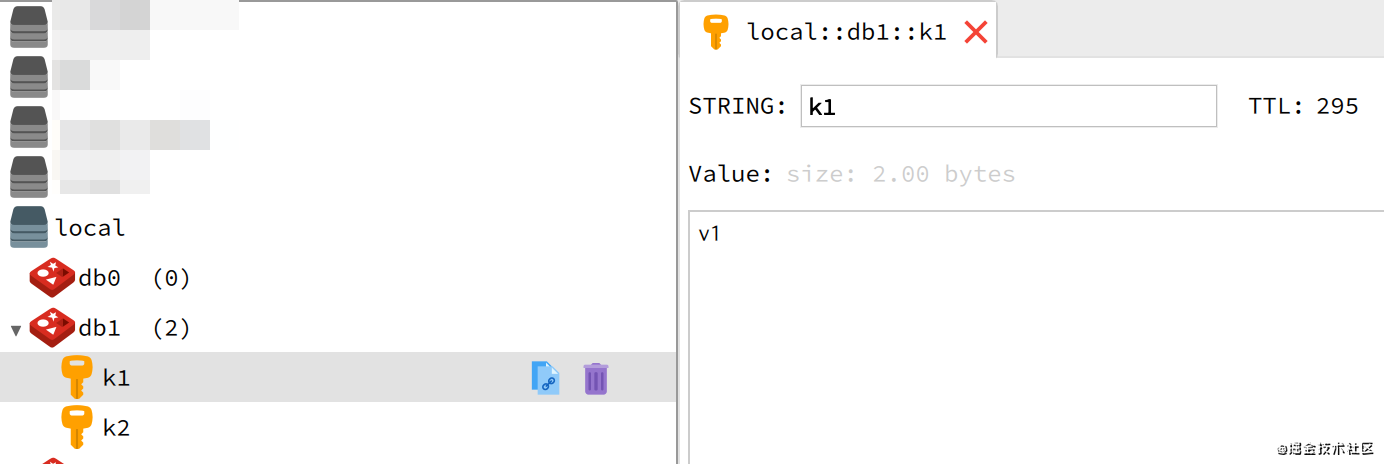The width and height of the screenshot is (1384, 464).
Task: Select the k1 key name in the tree
Action: pyautogui.click(x=117, y=378)
